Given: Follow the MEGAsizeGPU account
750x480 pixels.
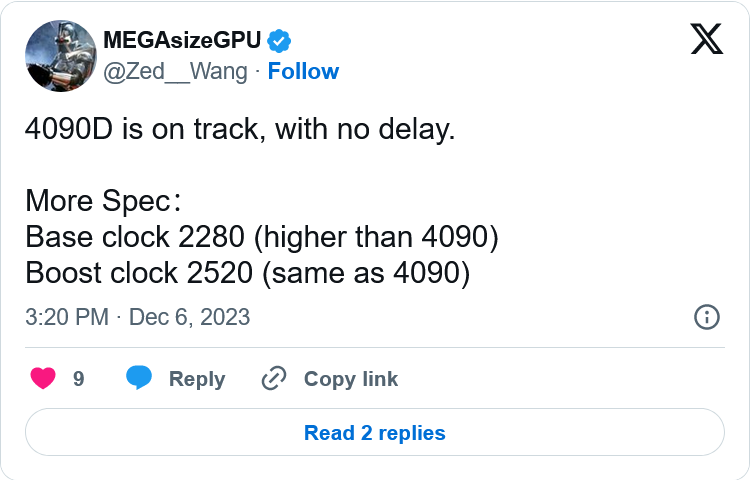Looking at the screenshot, I should 303,71.
